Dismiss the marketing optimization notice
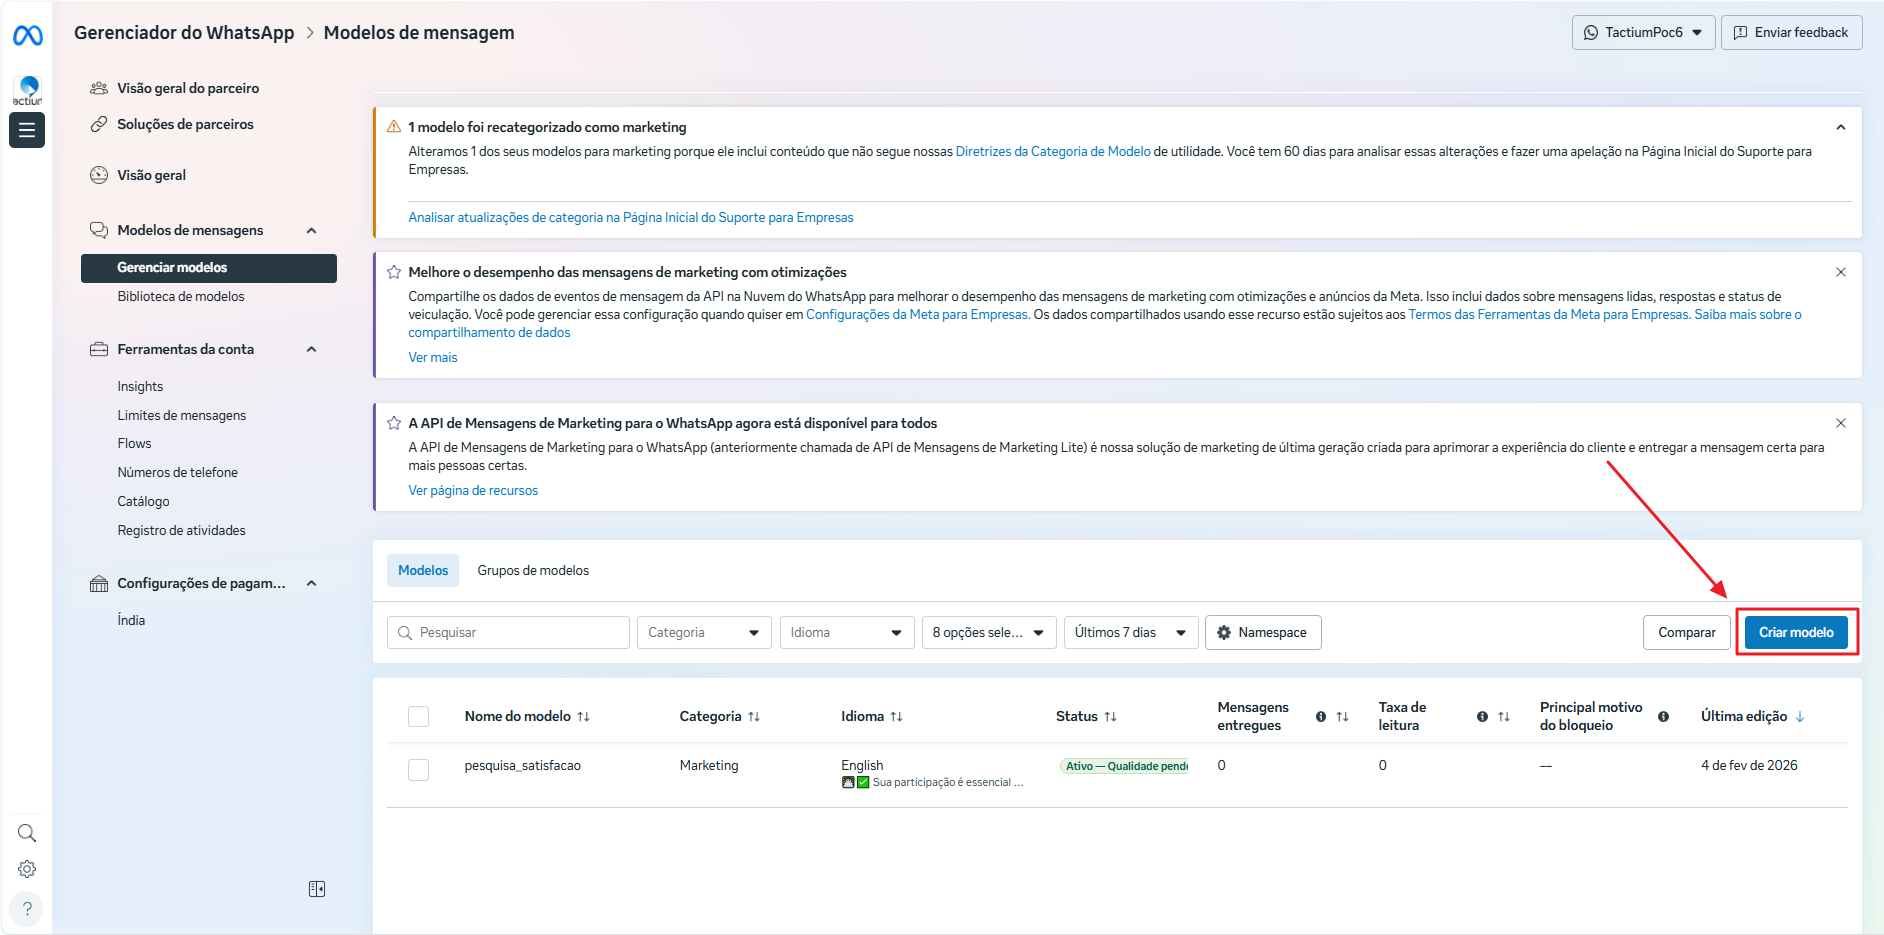1884x935 pixels. 1840,272
